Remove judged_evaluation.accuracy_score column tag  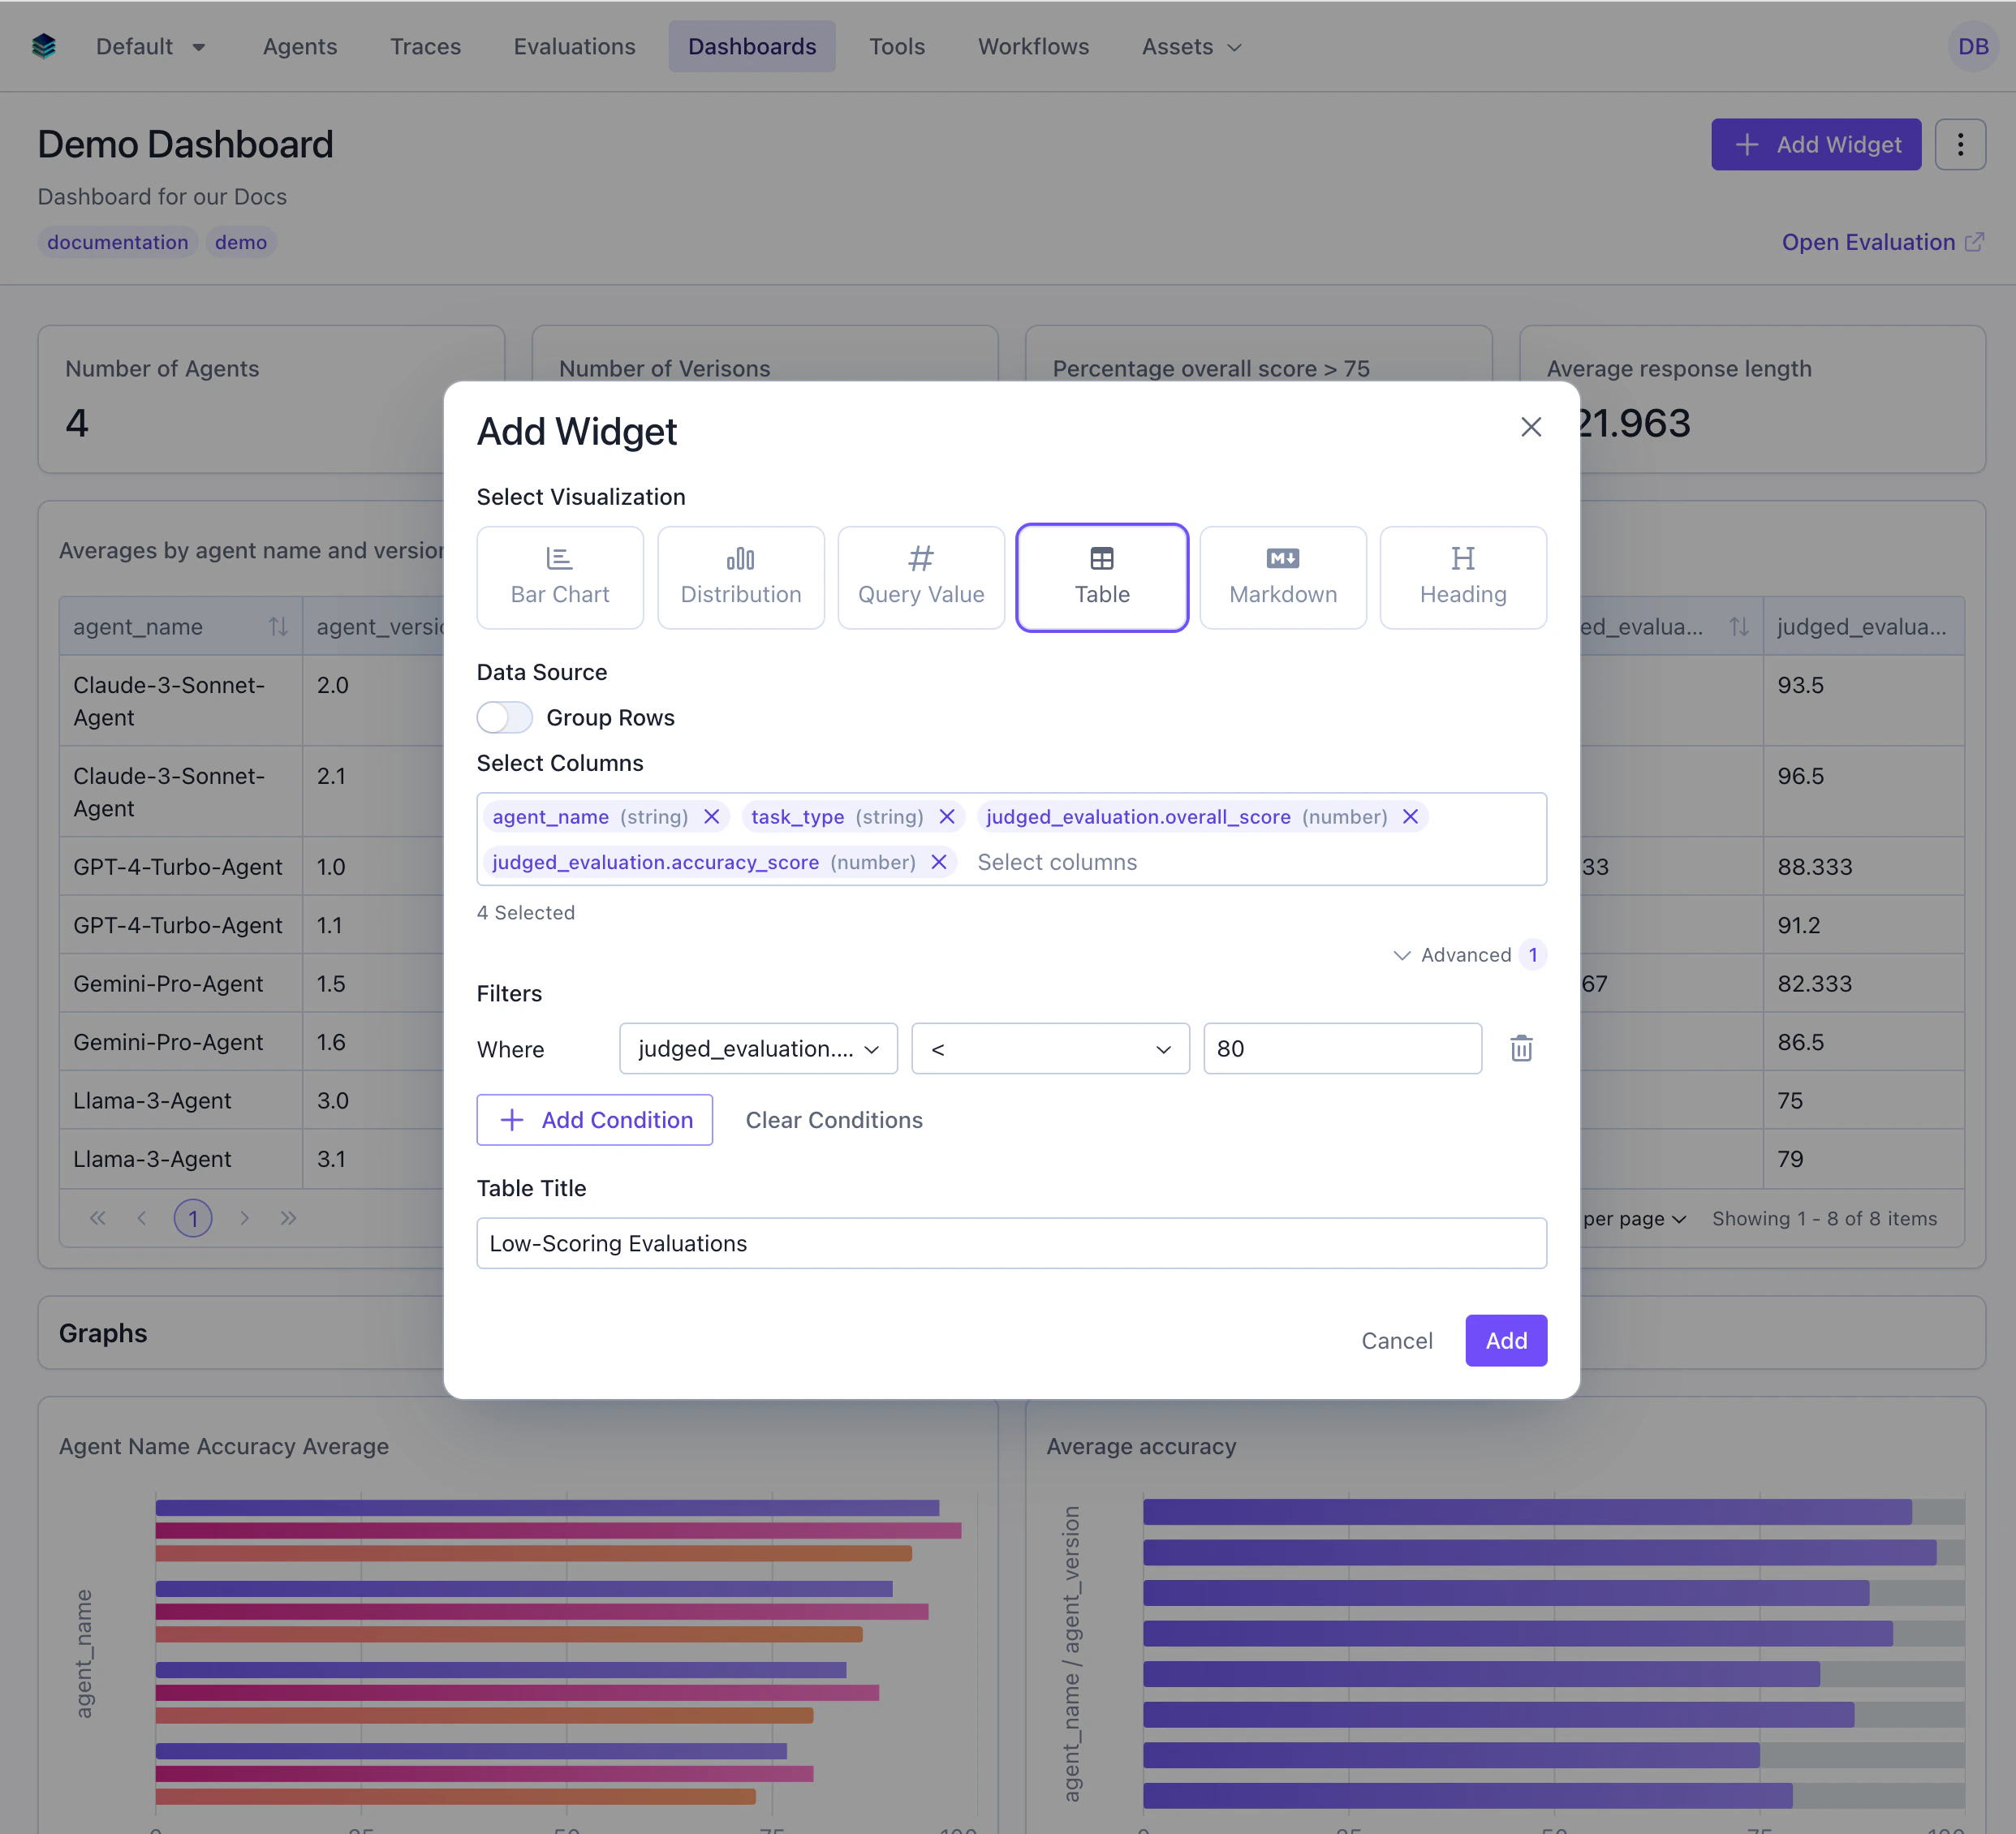938,862
